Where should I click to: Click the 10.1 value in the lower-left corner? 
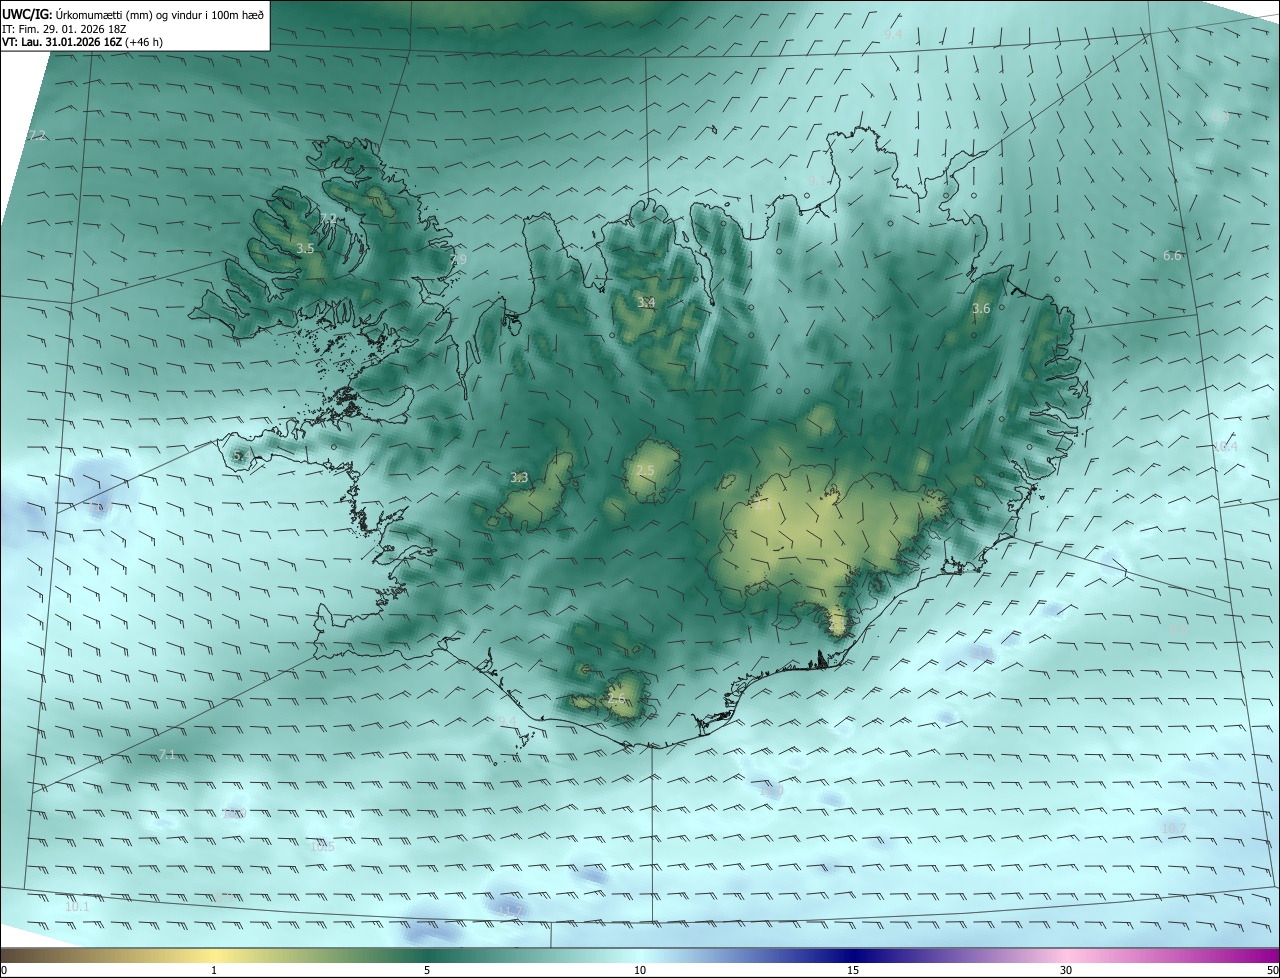pyautogui.click(x=77, y=907)
